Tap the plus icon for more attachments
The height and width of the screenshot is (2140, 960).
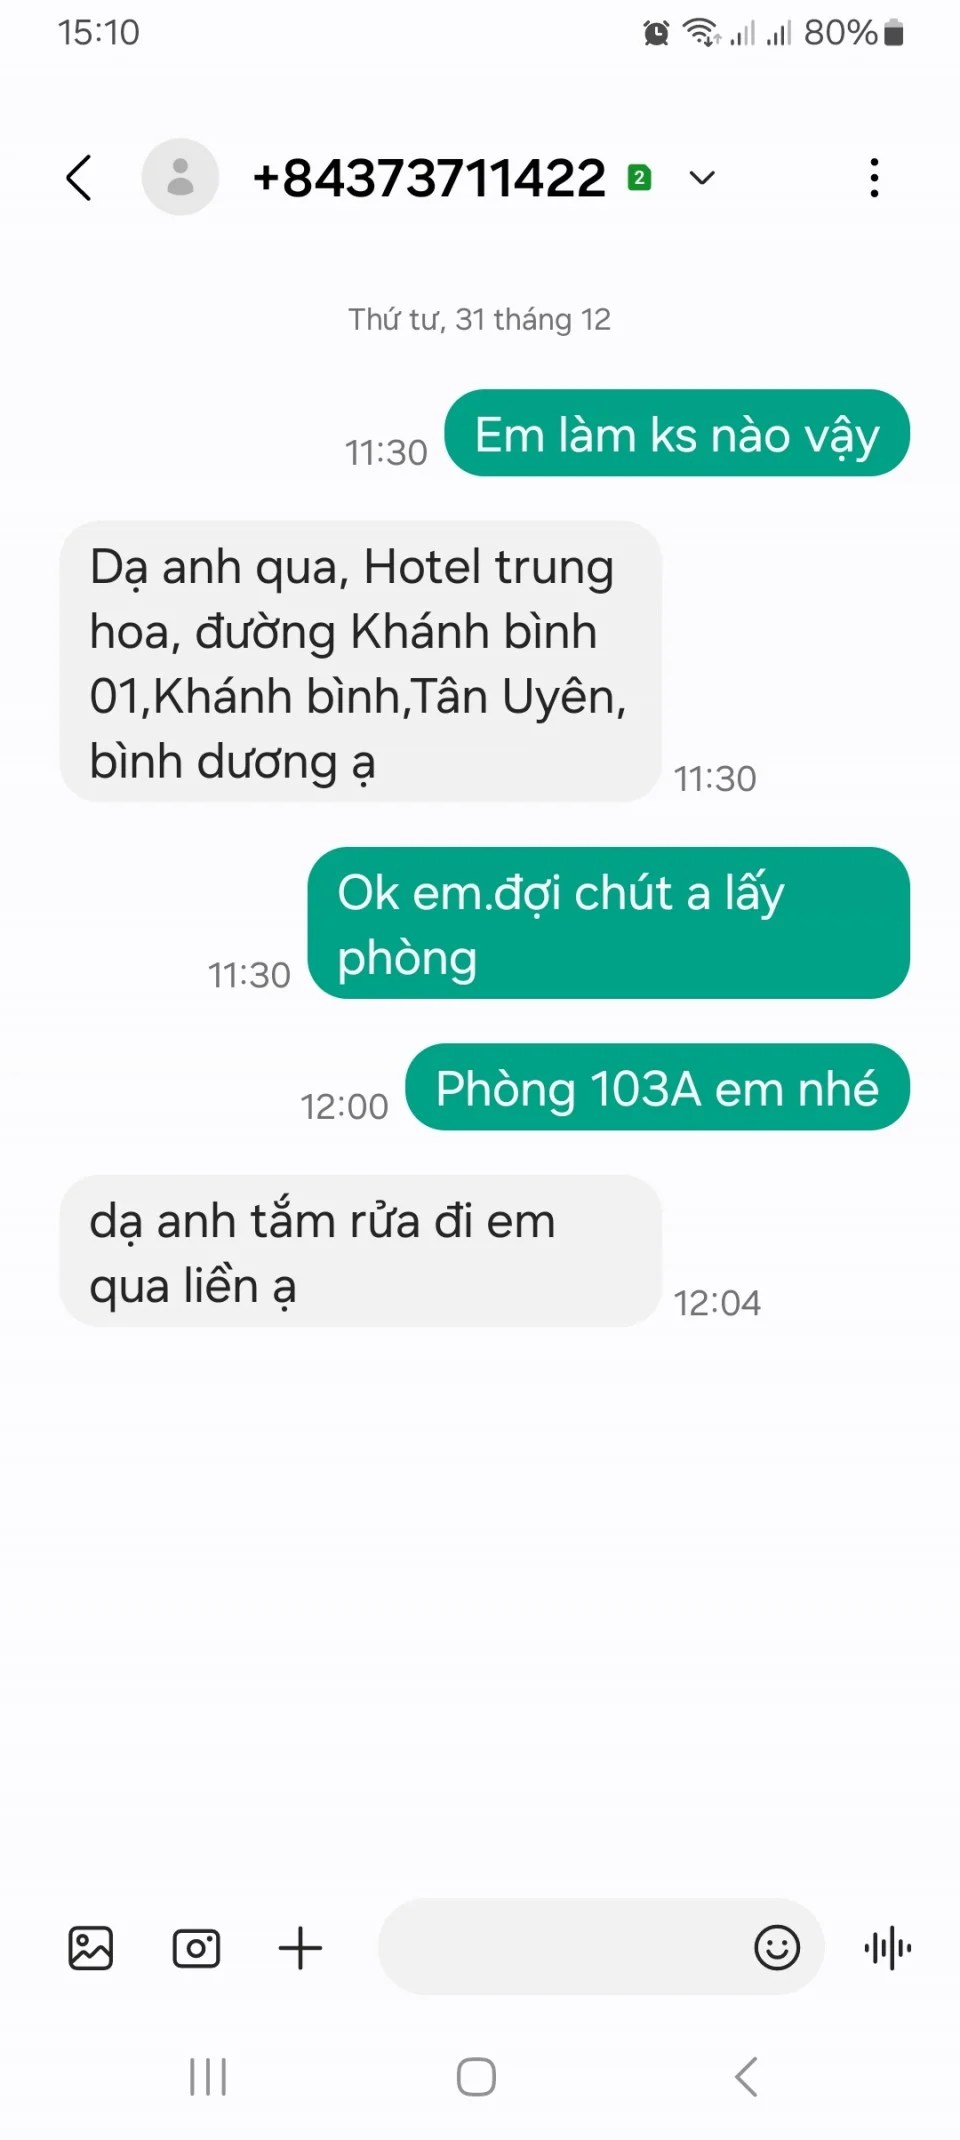[x=300, y=1948]
